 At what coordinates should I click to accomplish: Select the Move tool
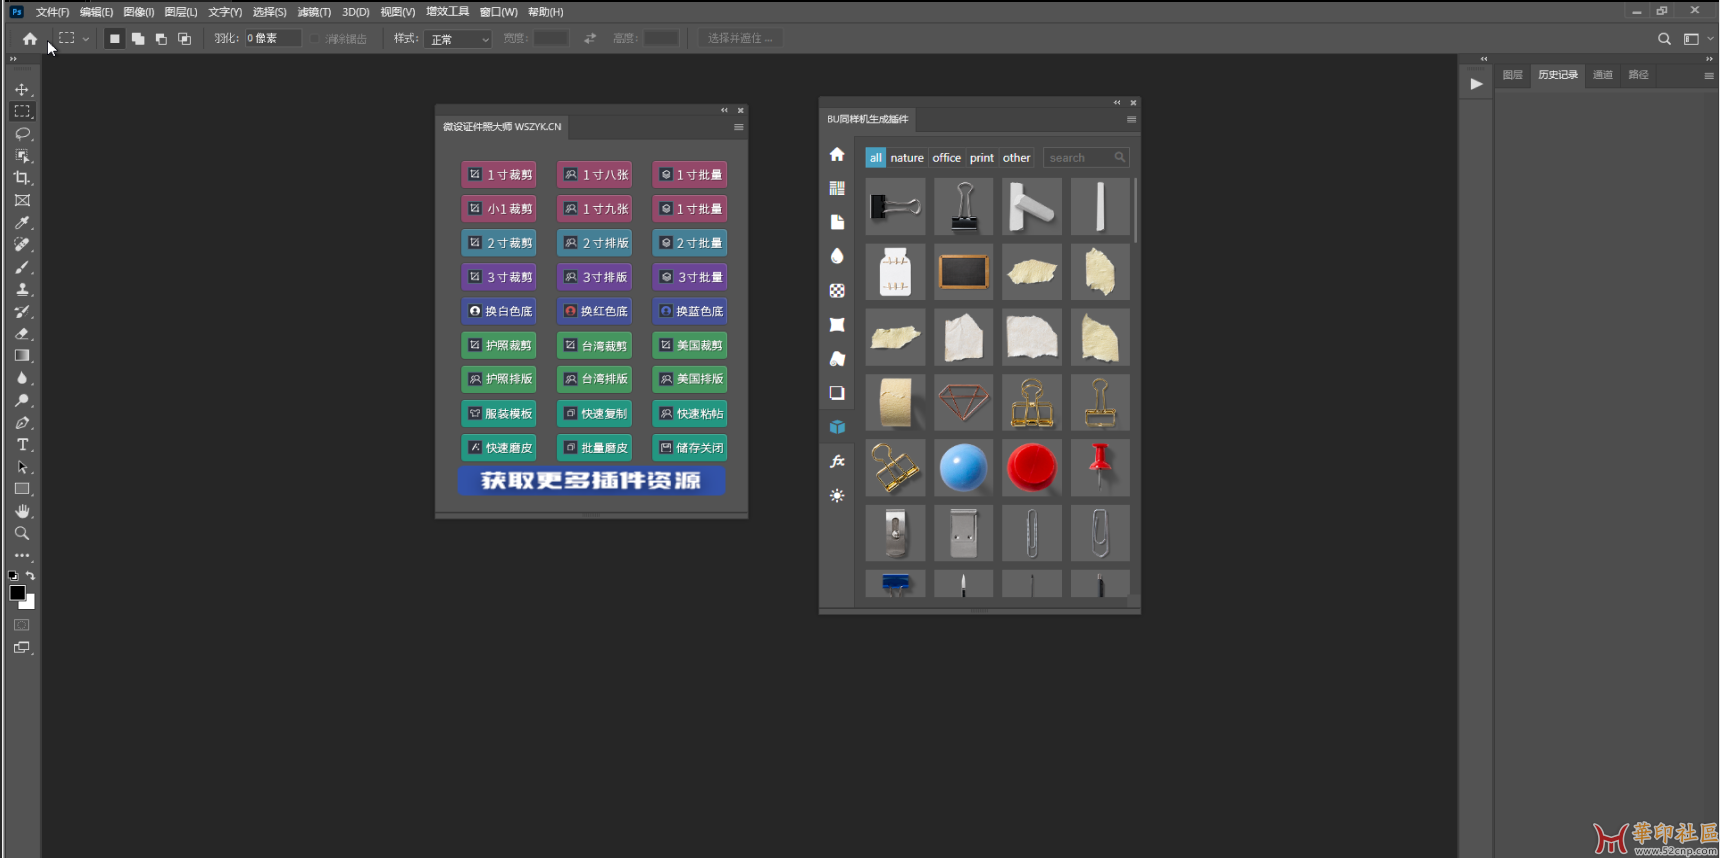click(x=21, y=89)
